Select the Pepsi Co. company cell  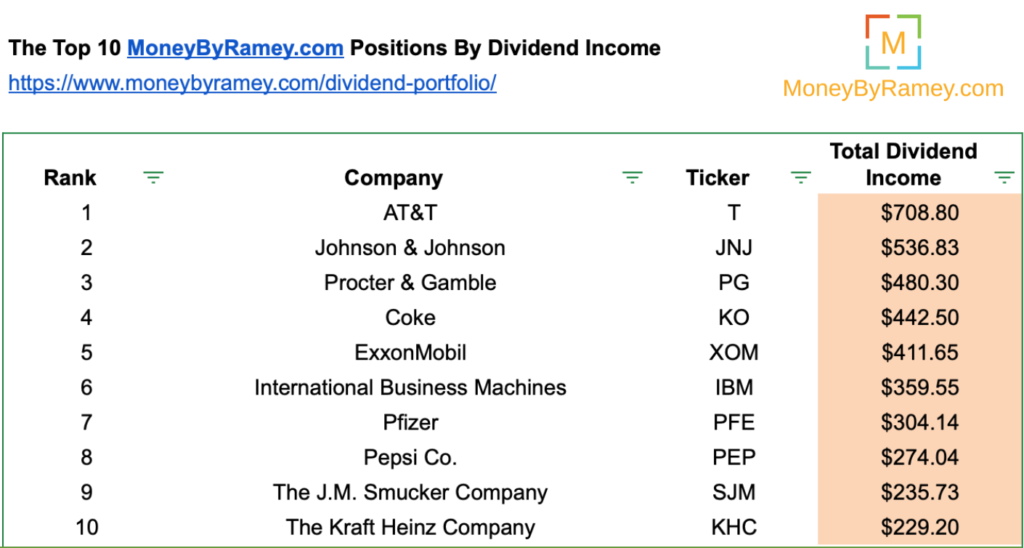[410, 457]
